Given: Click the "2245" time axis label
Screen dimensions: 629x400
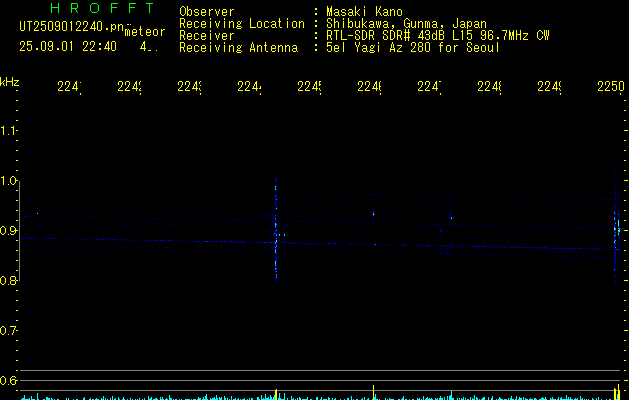Looking at the screenshot, I should pos(309,86).
